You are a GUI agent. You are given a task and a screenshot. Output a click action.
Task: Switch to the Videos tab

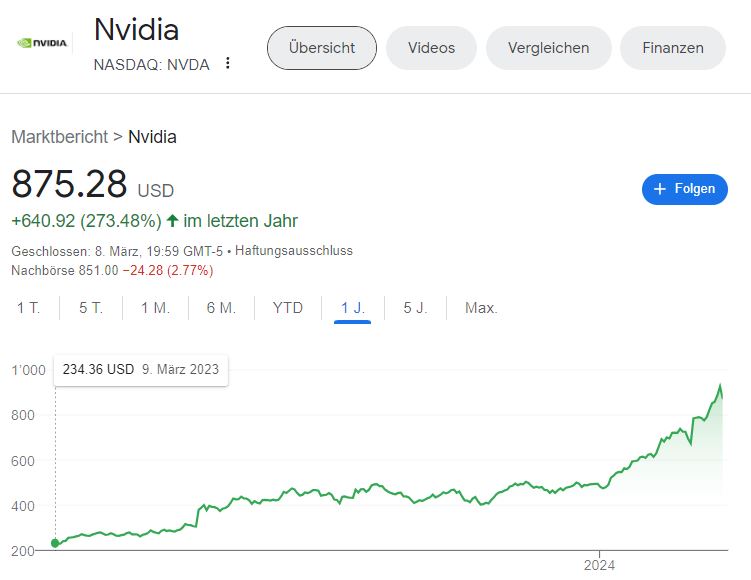(431, 48)
